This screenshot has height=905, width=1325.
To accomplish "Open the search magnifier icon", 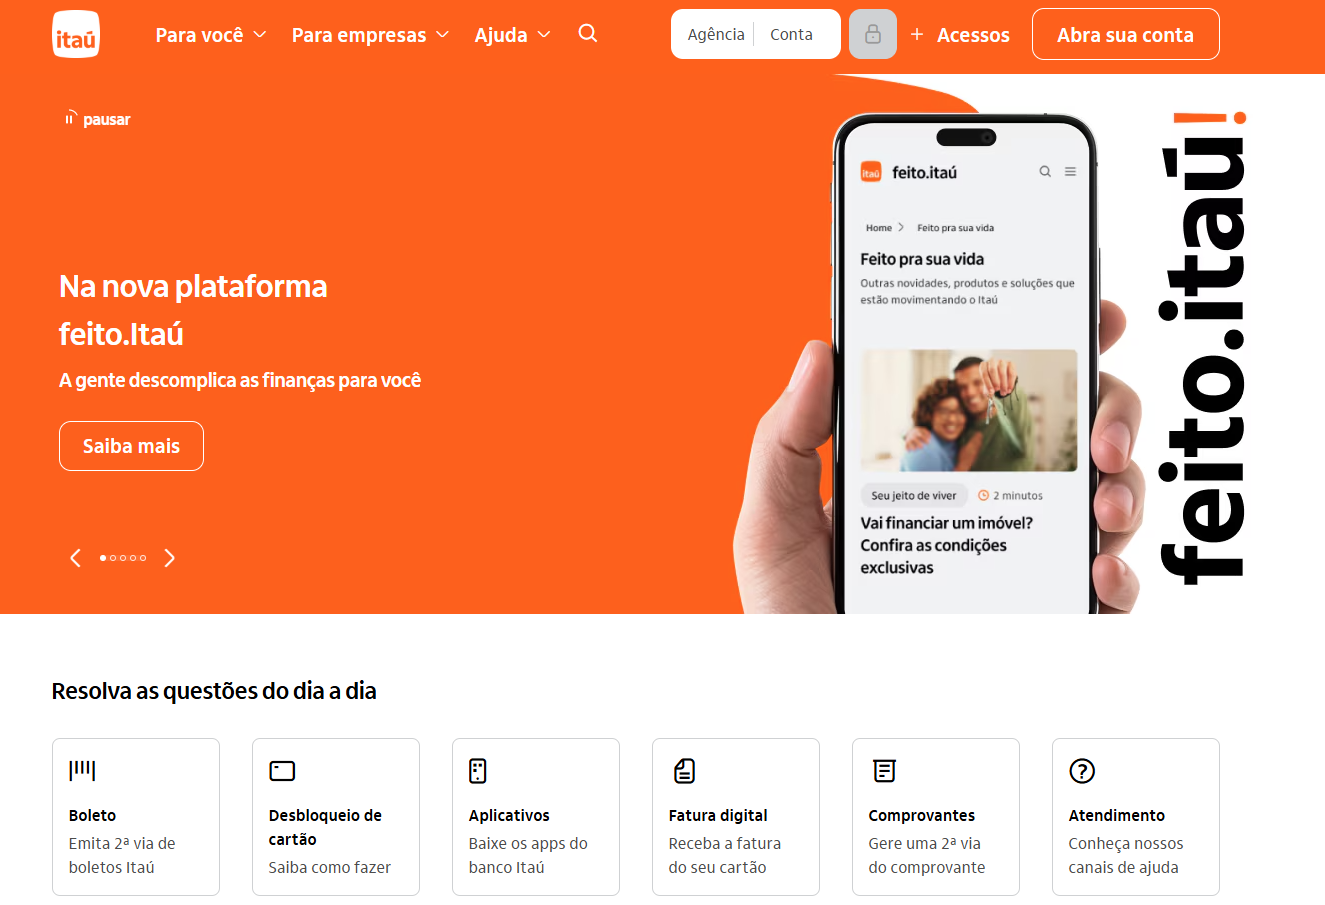I will tap(588, 33).
